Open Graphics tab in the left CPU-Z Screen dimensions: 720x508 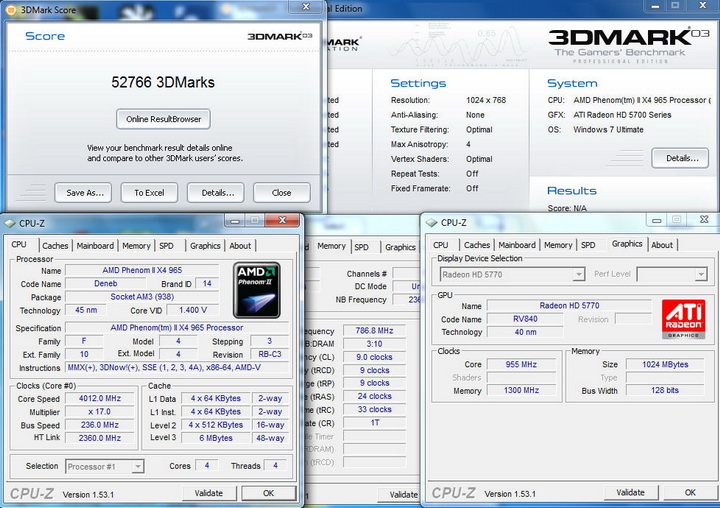[x=205, y=246]
